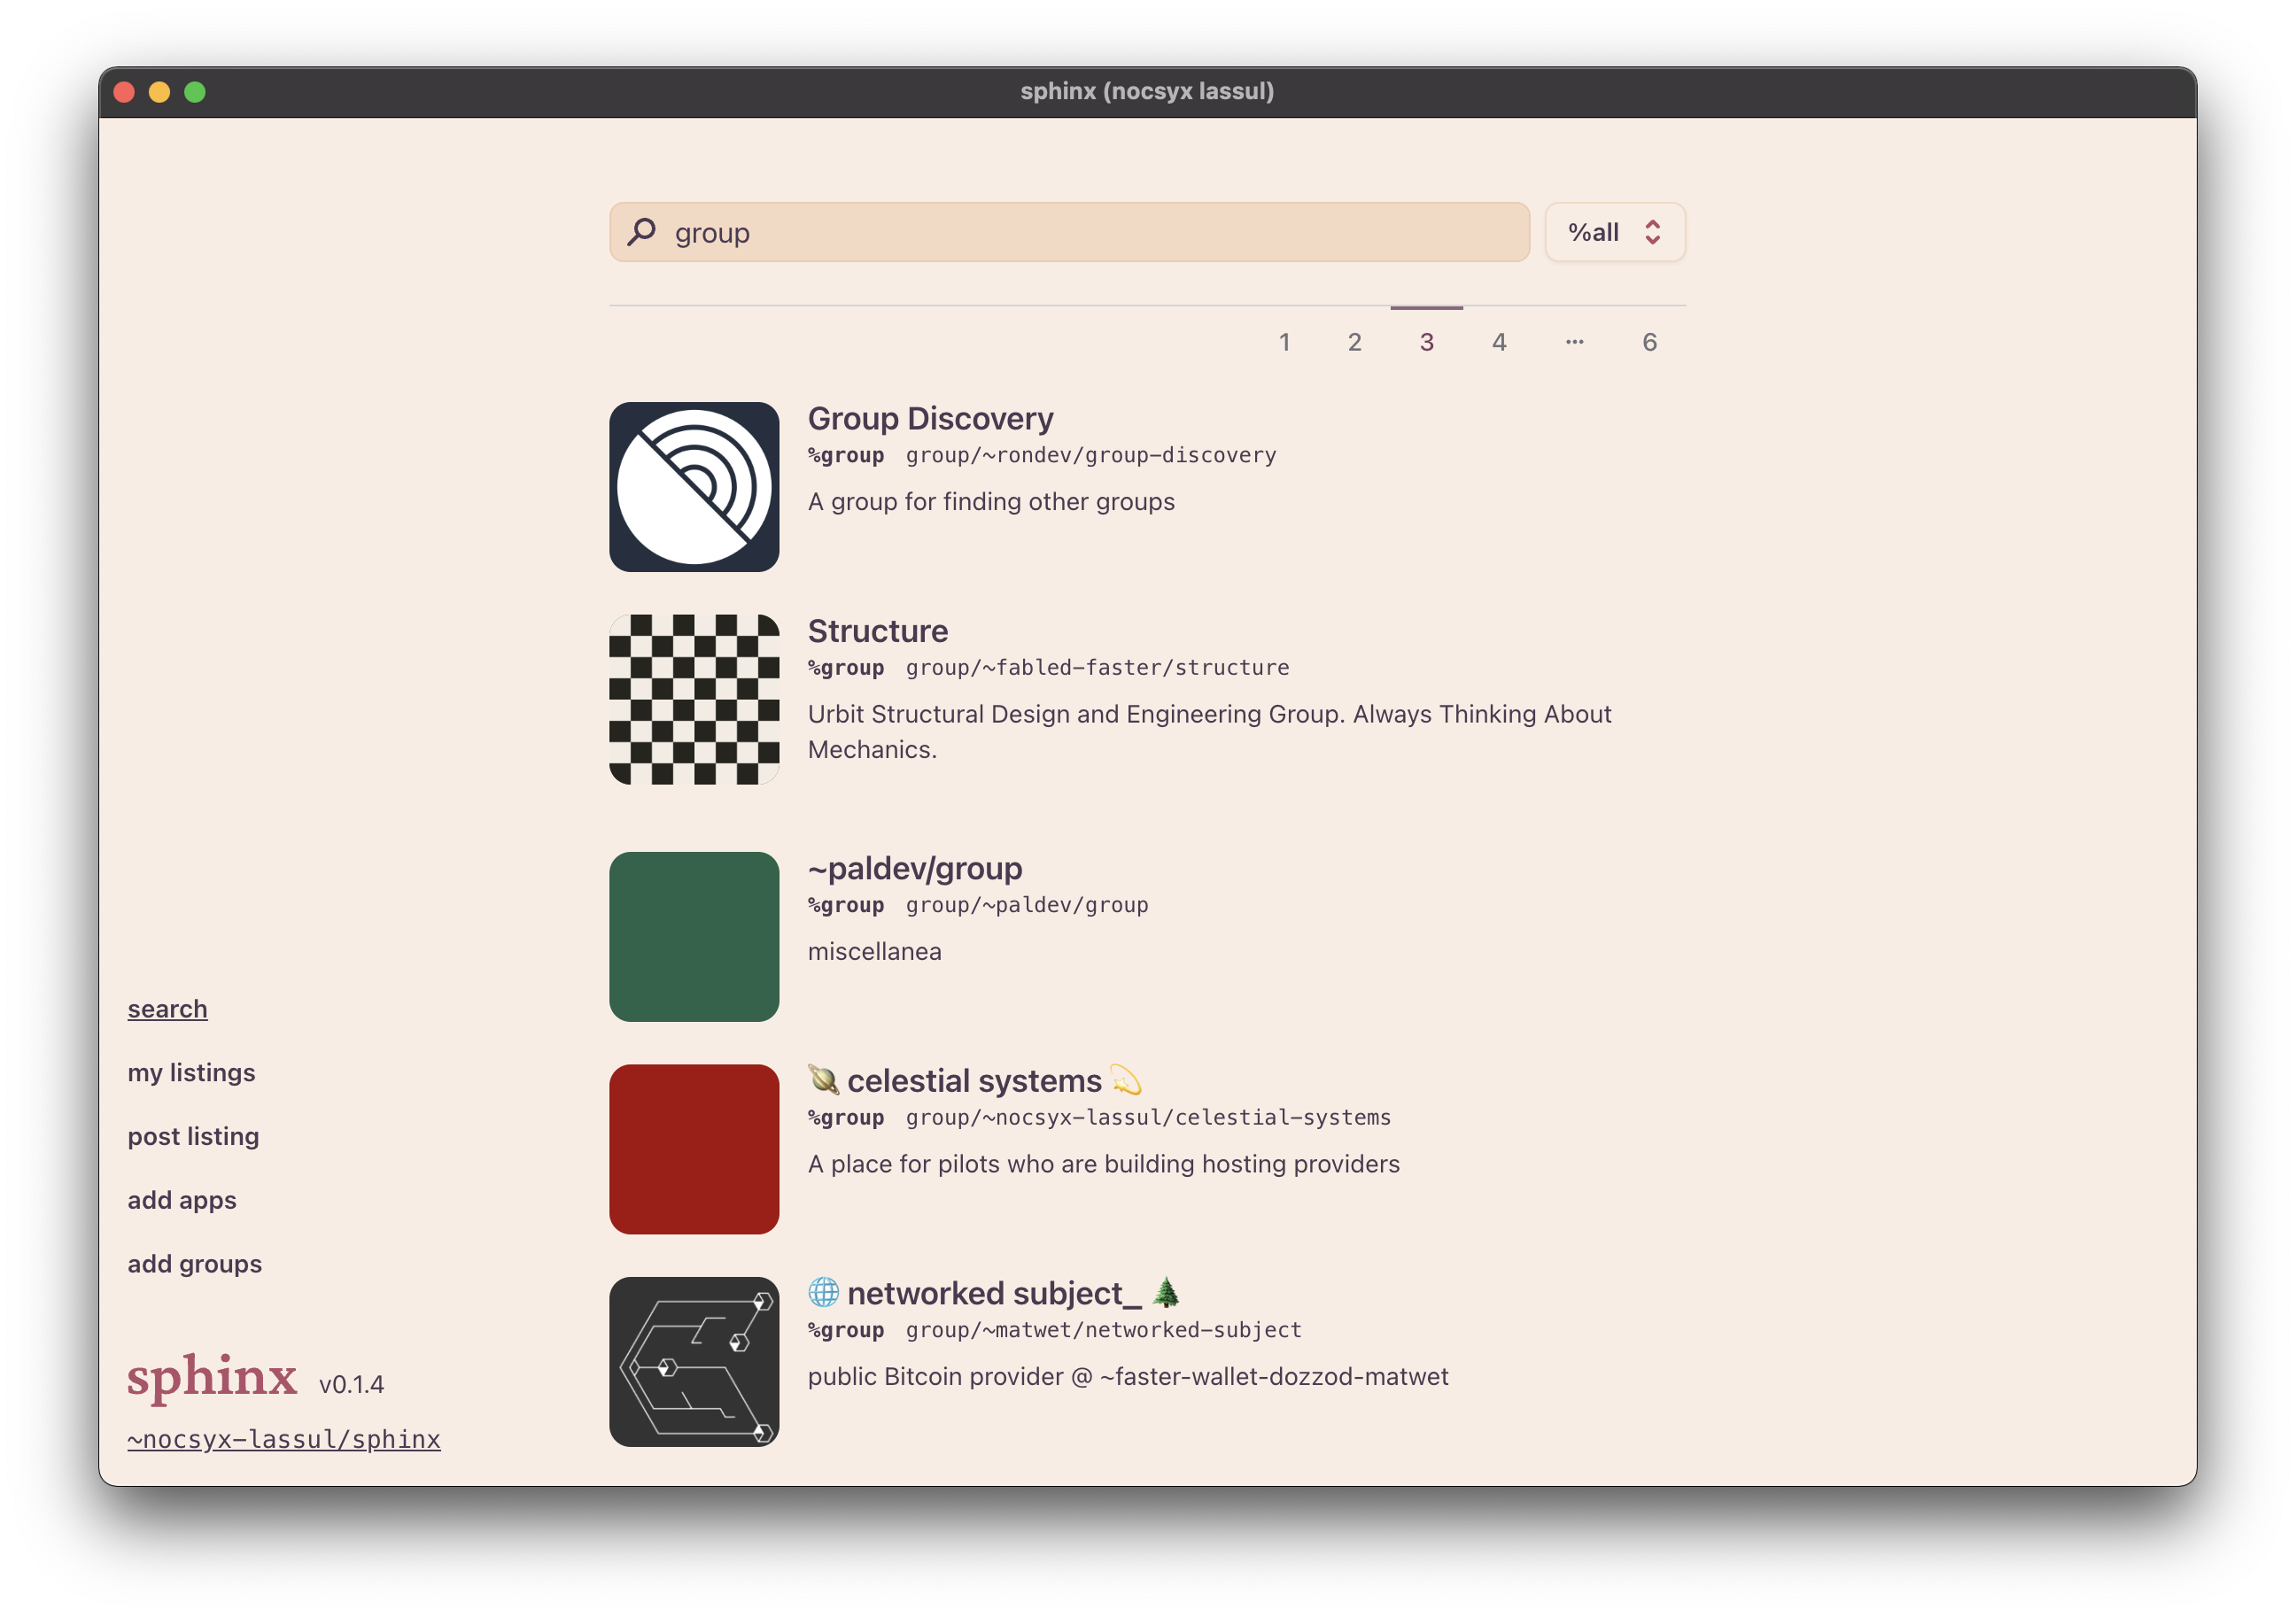Go to results page 2

point(1354,342)
